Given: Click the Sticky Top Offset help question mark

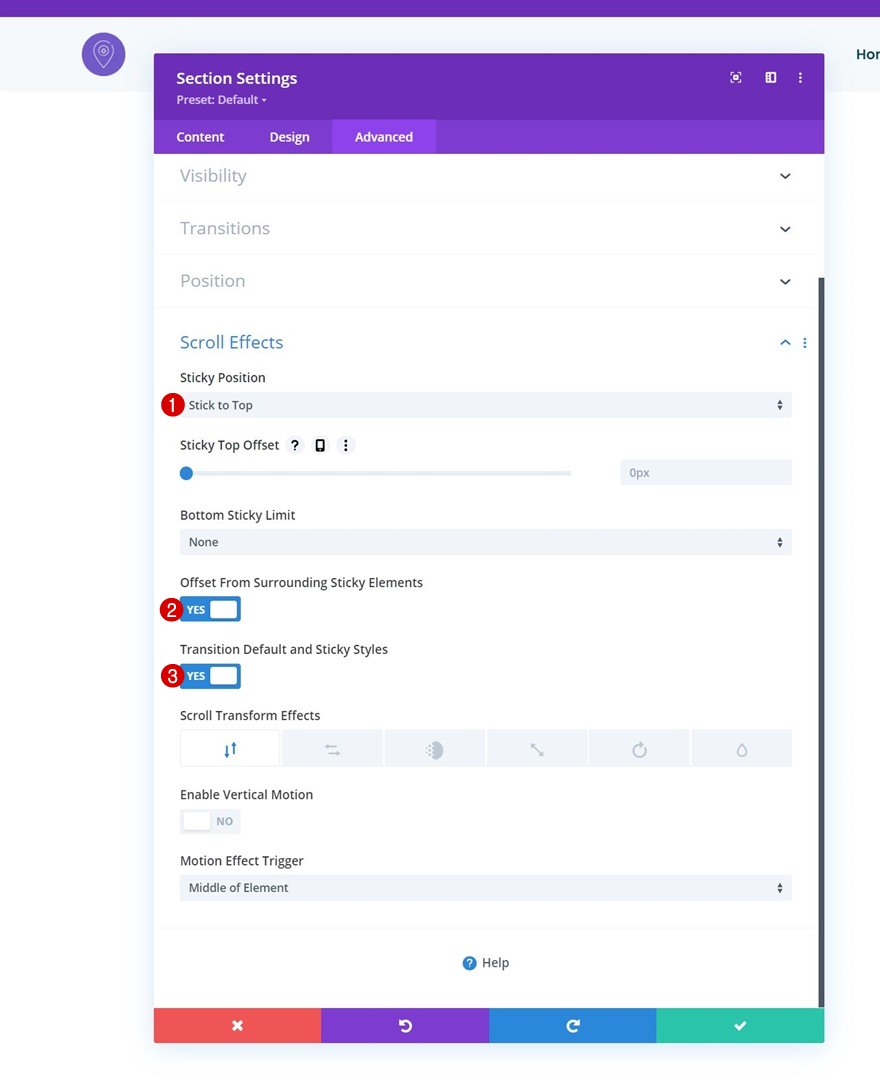Looking at the screenshot, I should [295, 445].
